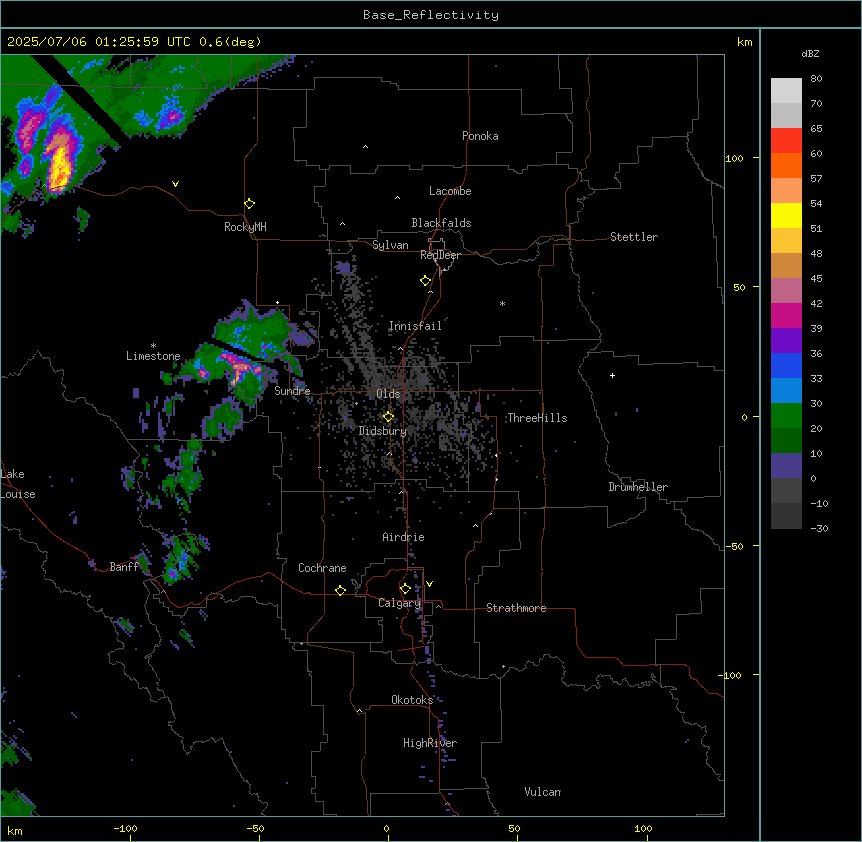The height and width of the screenshot is (842, 862).
Task: Click the Didsbury town label
Action: (383, 431)
